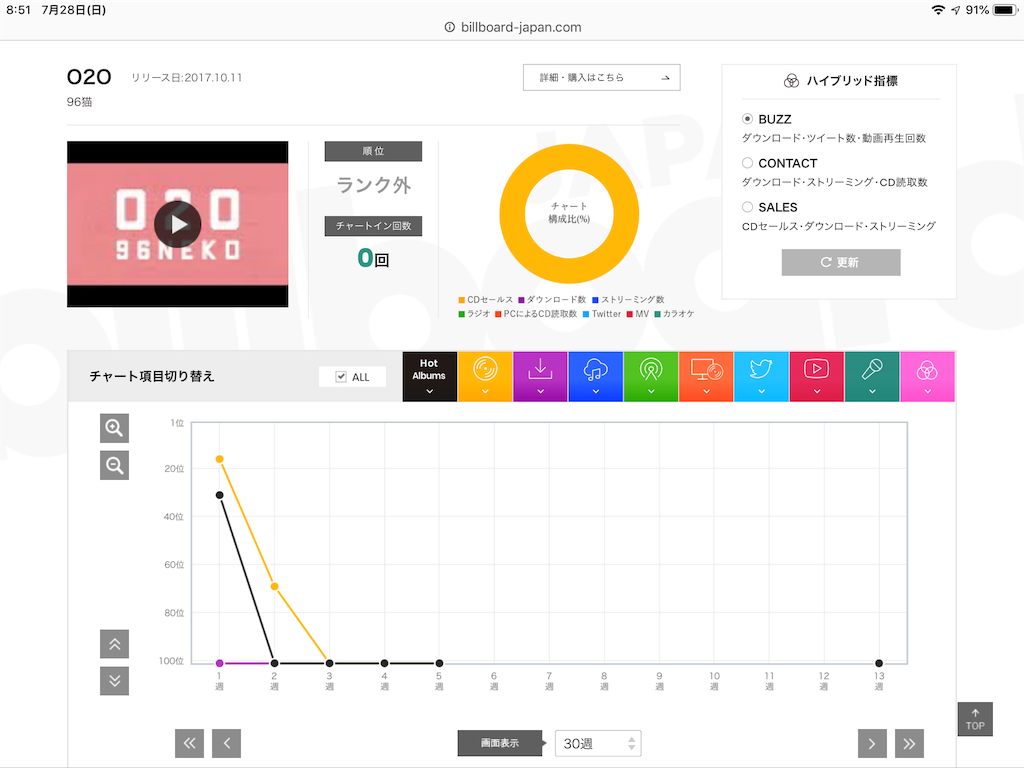Click the 更新 update button
Viewport: 1024px width, 768px height.
840,262
